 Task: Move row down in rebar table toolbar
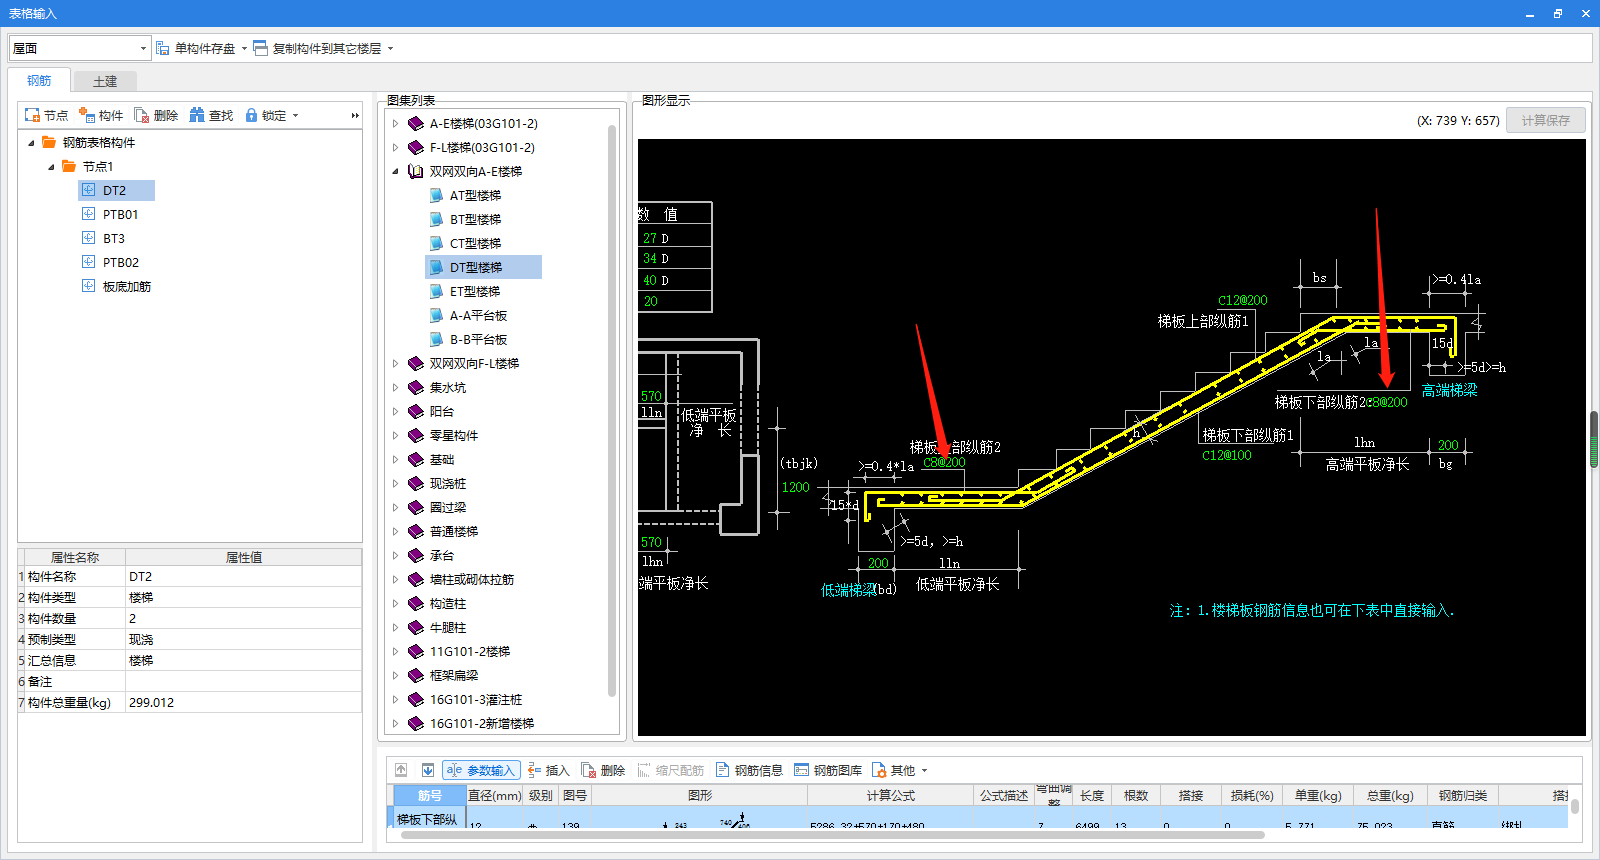[428, 770]
